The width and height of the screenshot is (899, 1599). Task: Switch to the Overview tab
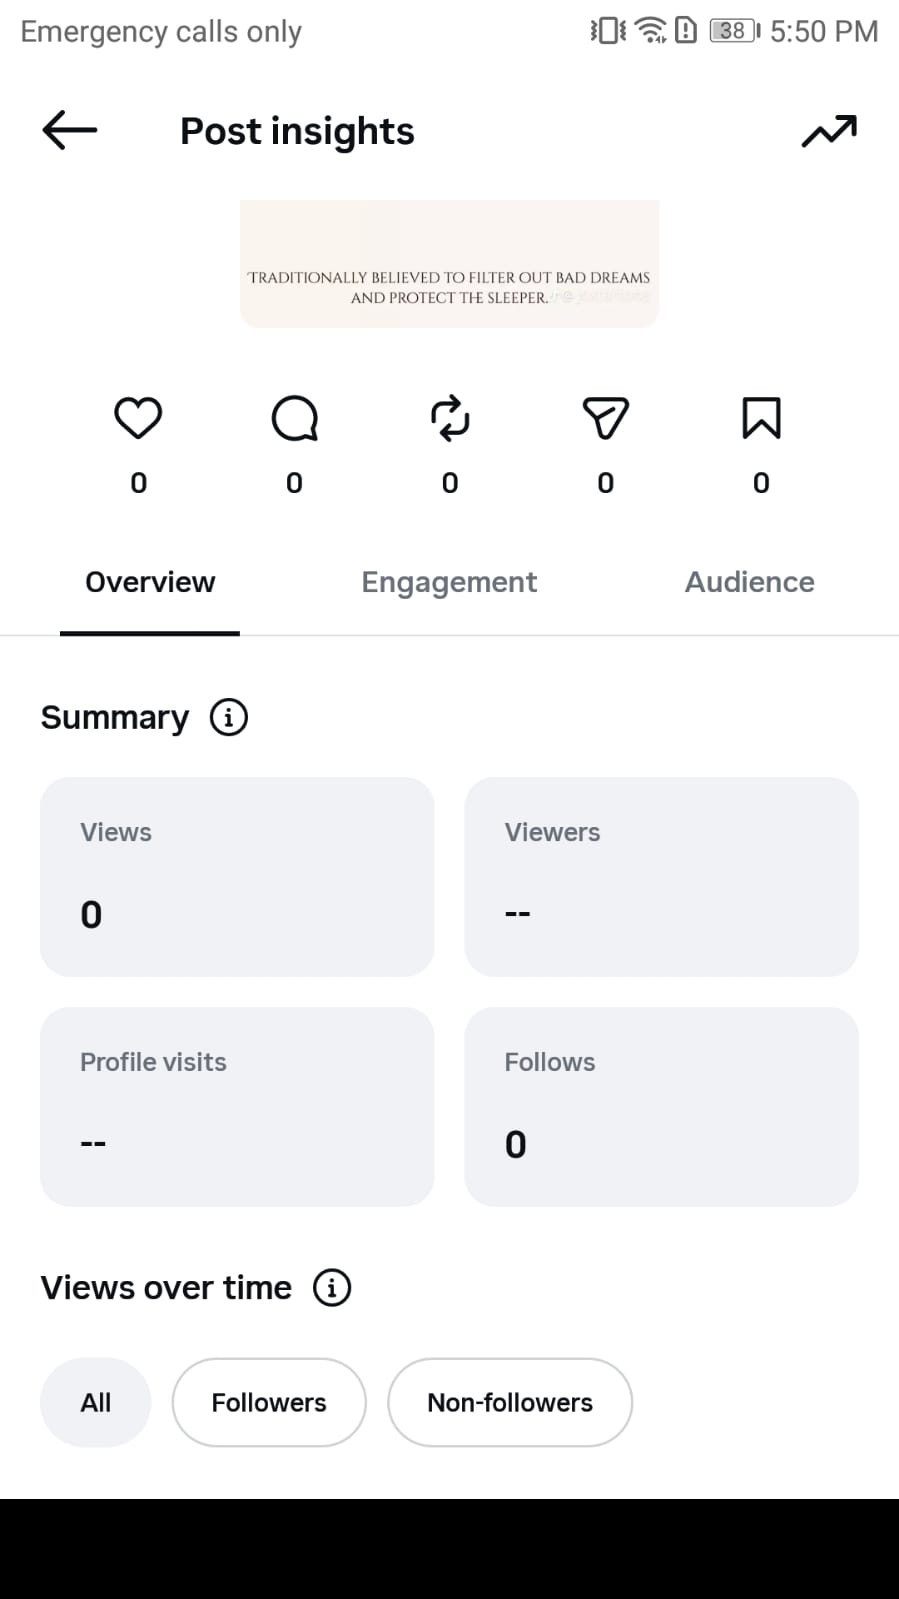[x=150, y=582]
